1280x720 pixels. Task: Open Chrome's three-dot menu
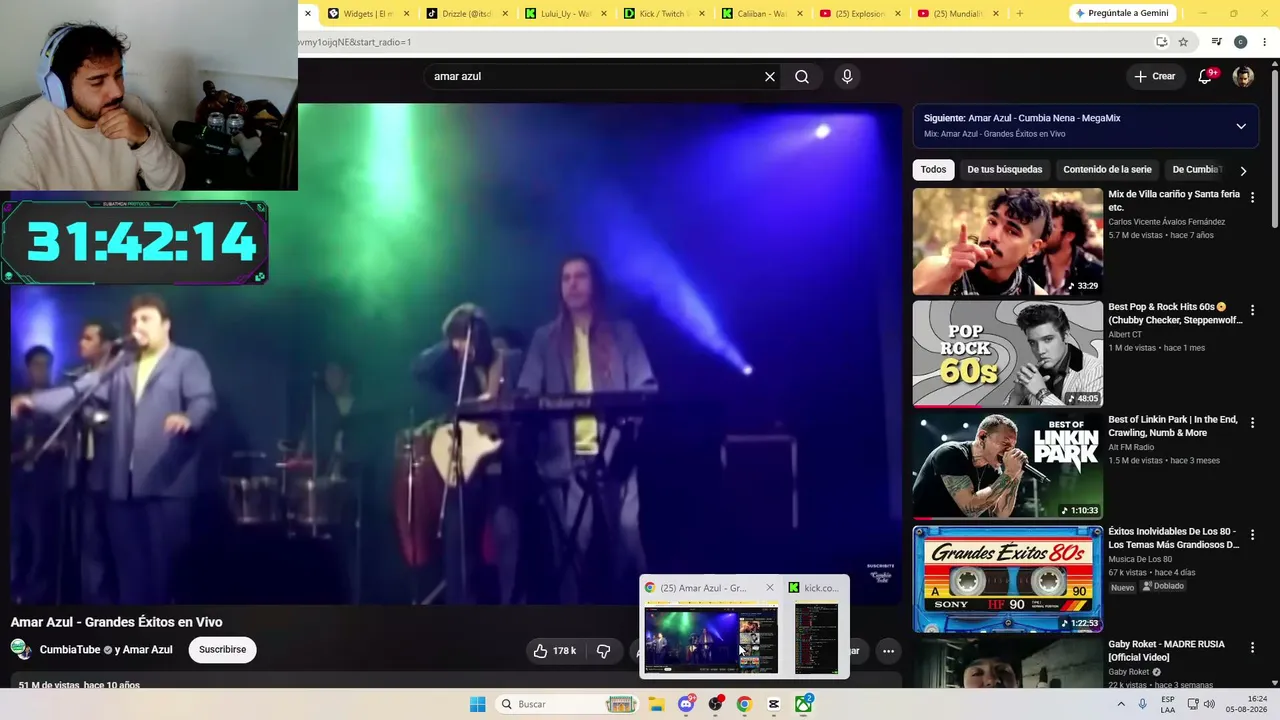tap(1264, 42)
